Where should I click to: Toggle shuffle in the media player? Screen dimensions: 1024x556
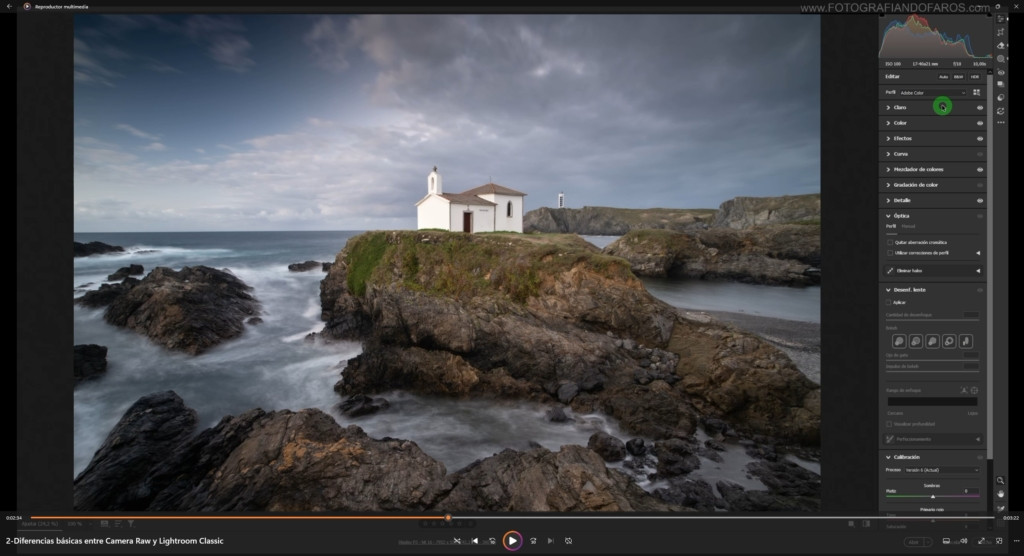(x=456, y=541)
